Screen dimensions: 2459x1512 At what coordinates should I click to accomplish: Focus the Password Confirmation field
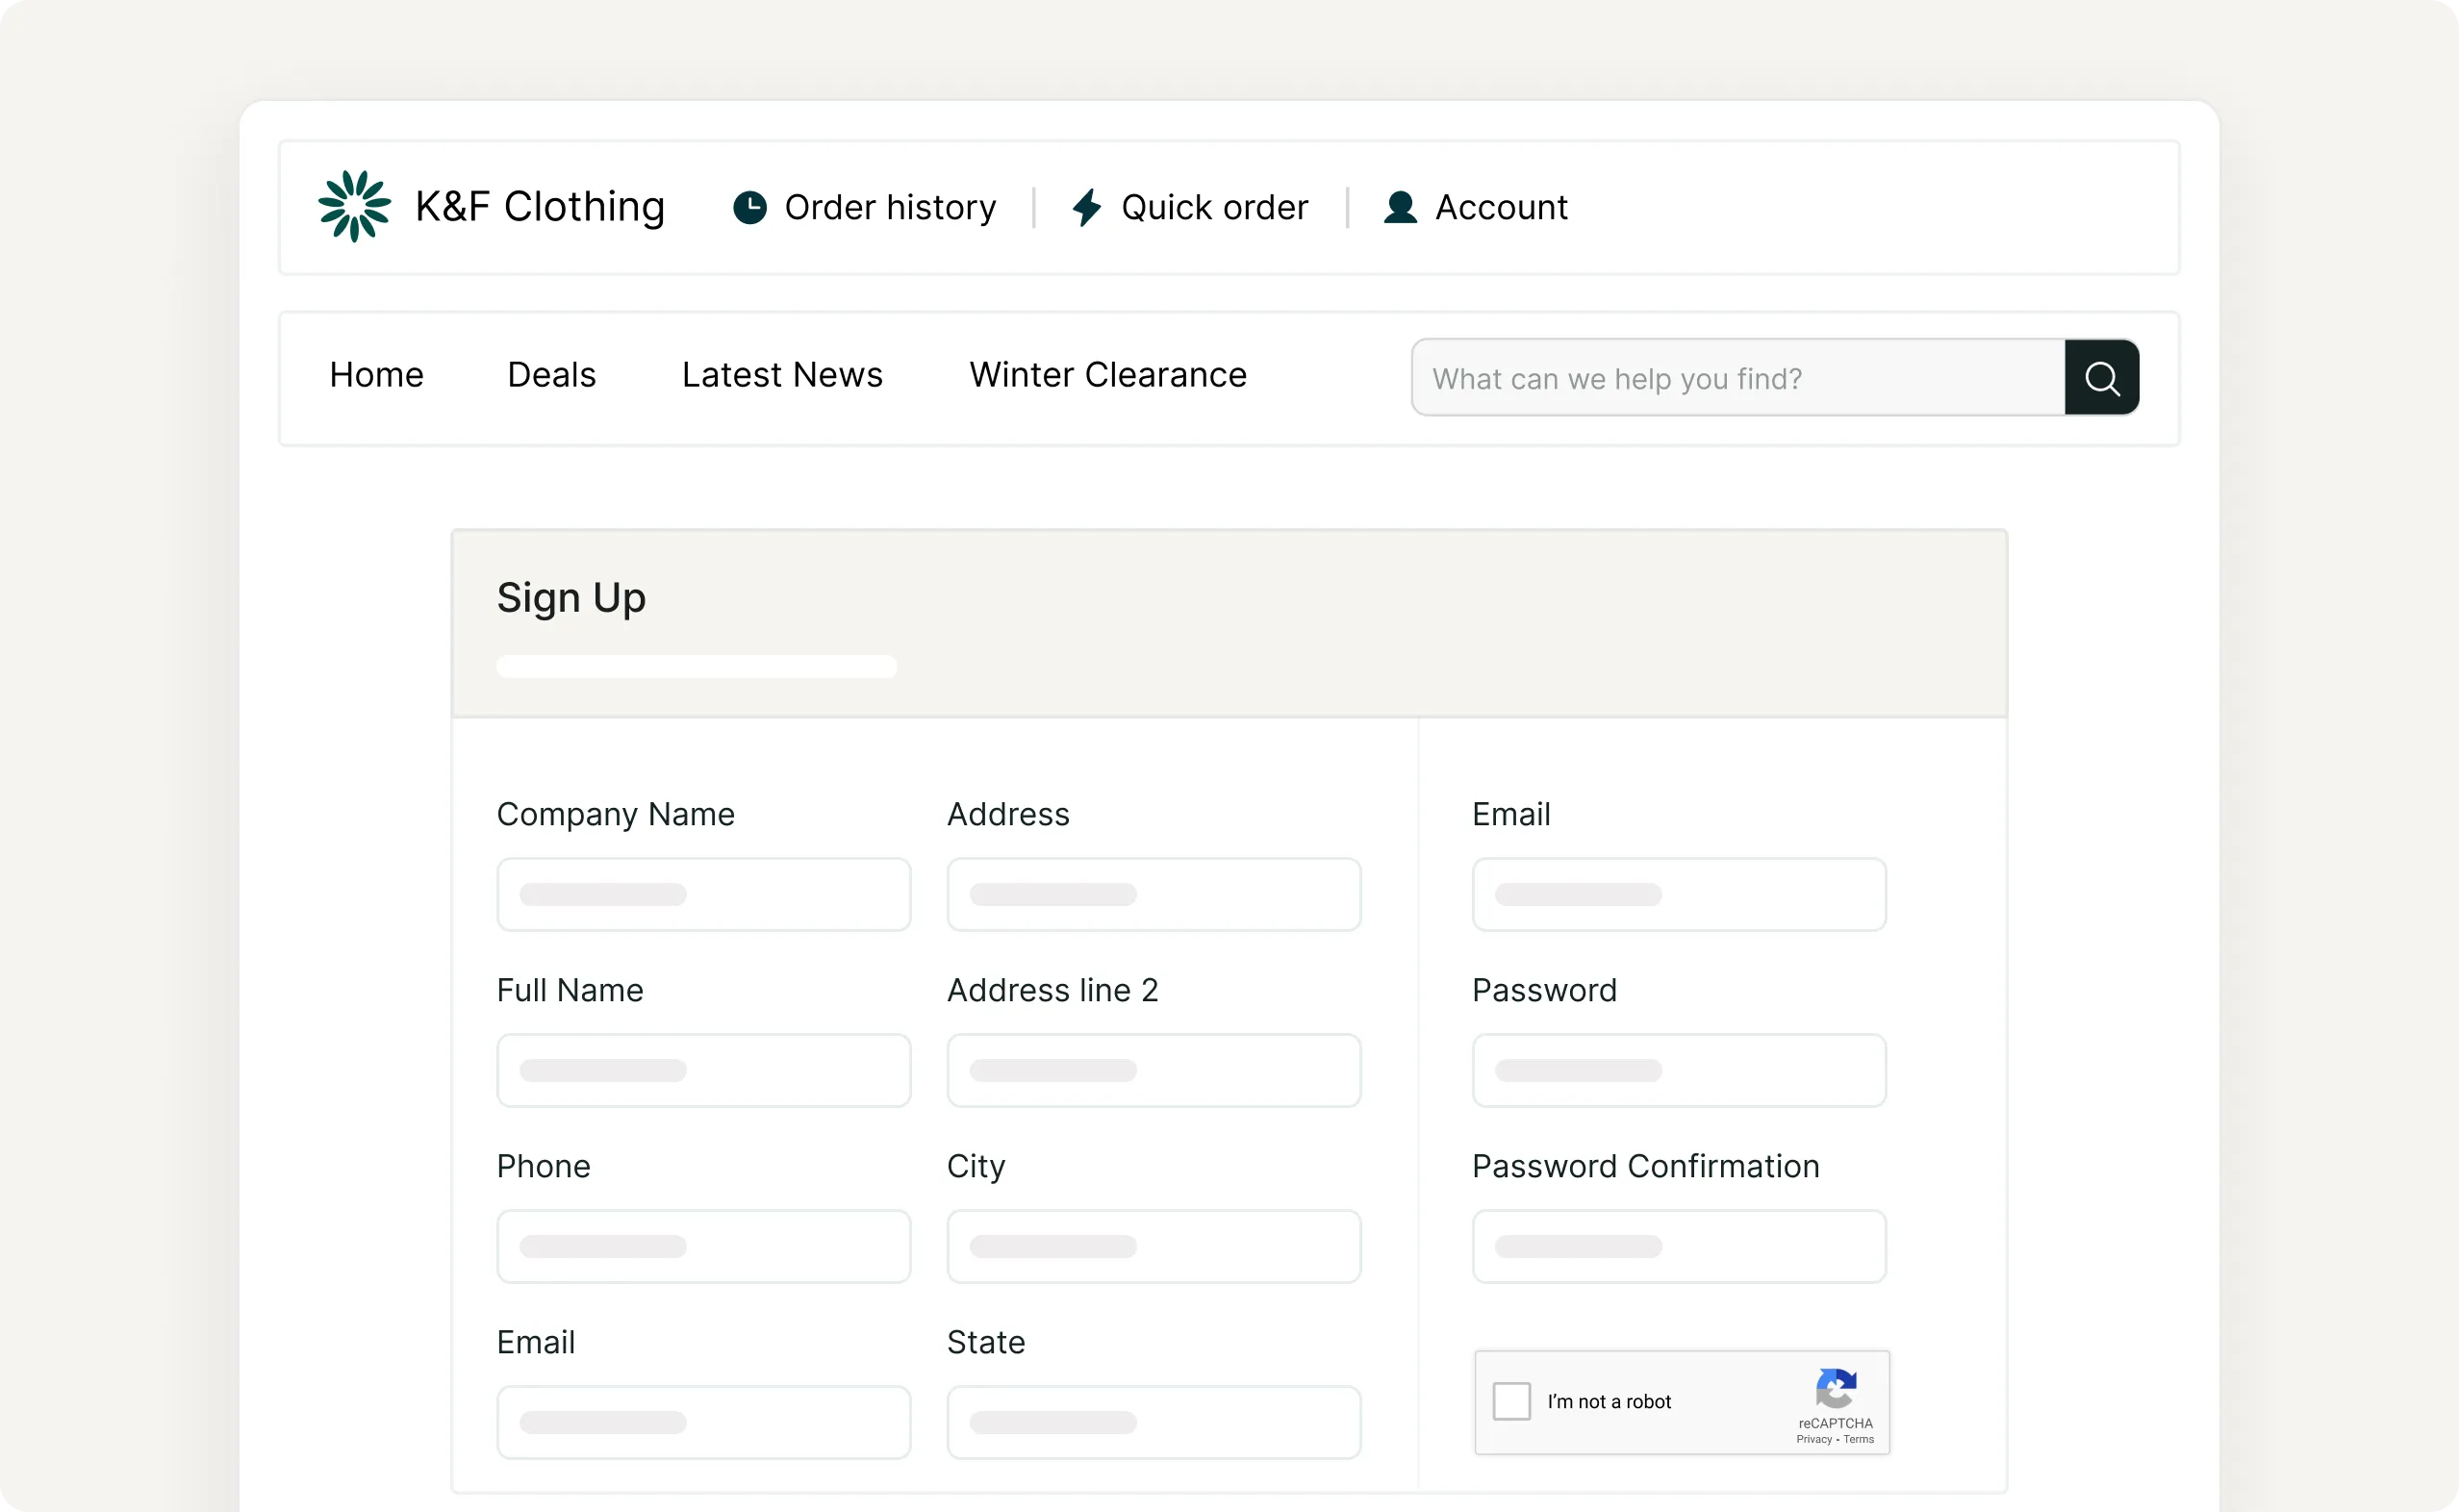[1678, 1246]
